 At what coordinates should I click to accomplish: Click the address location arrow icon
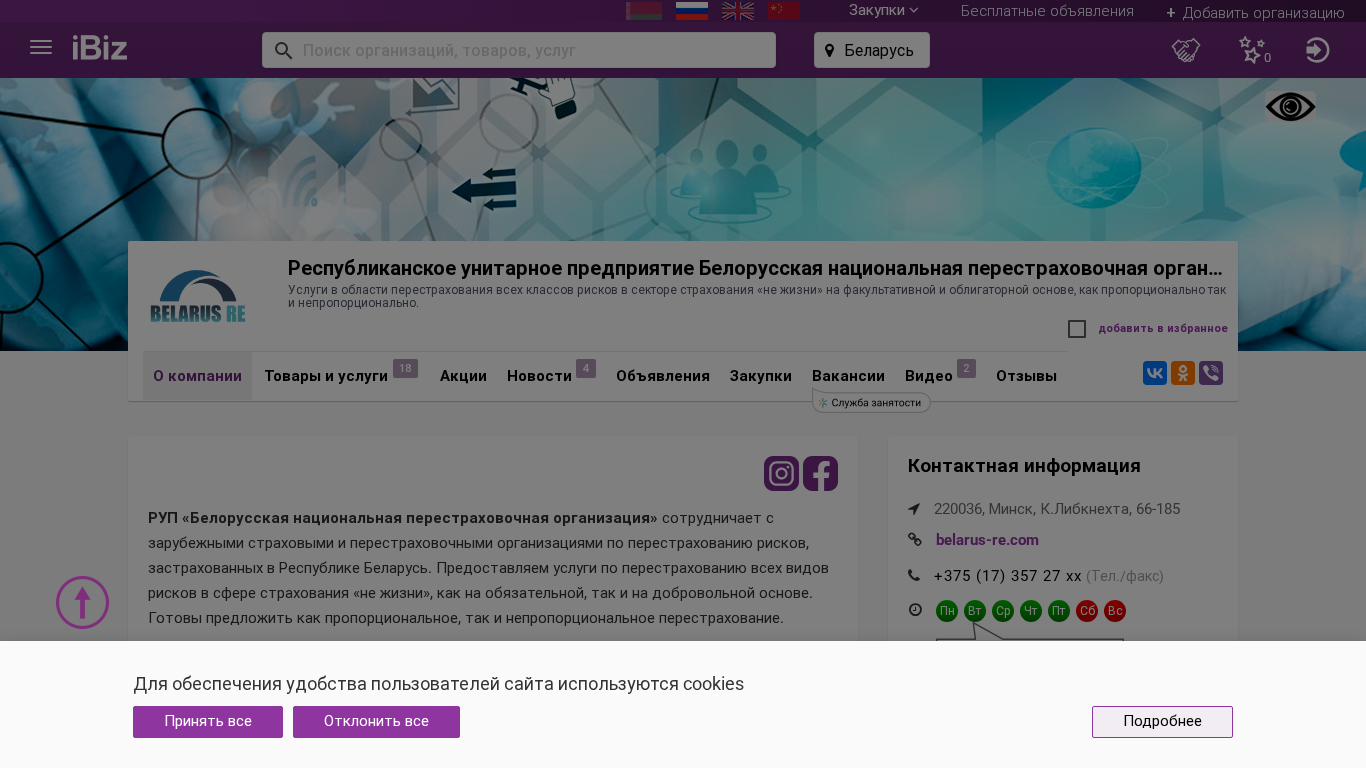click(x=914, y=509)
